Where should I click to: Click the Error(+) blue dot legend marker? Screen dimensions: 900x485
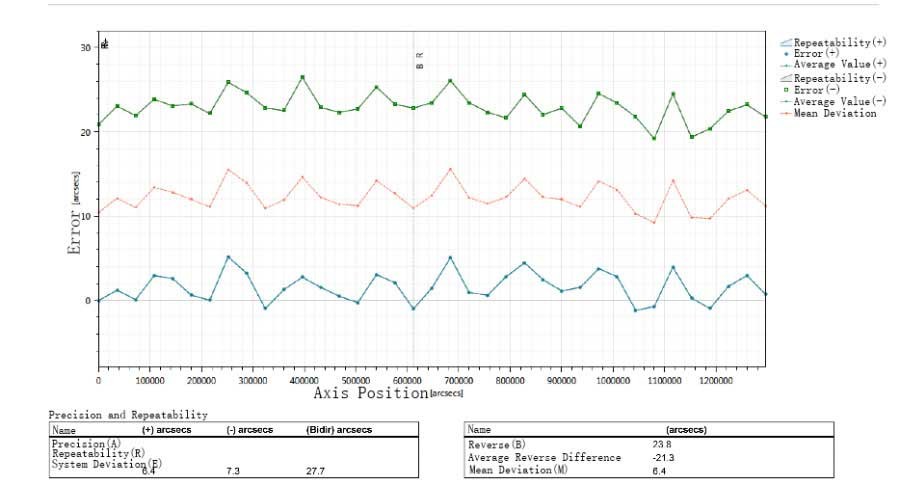coord(785,54)
